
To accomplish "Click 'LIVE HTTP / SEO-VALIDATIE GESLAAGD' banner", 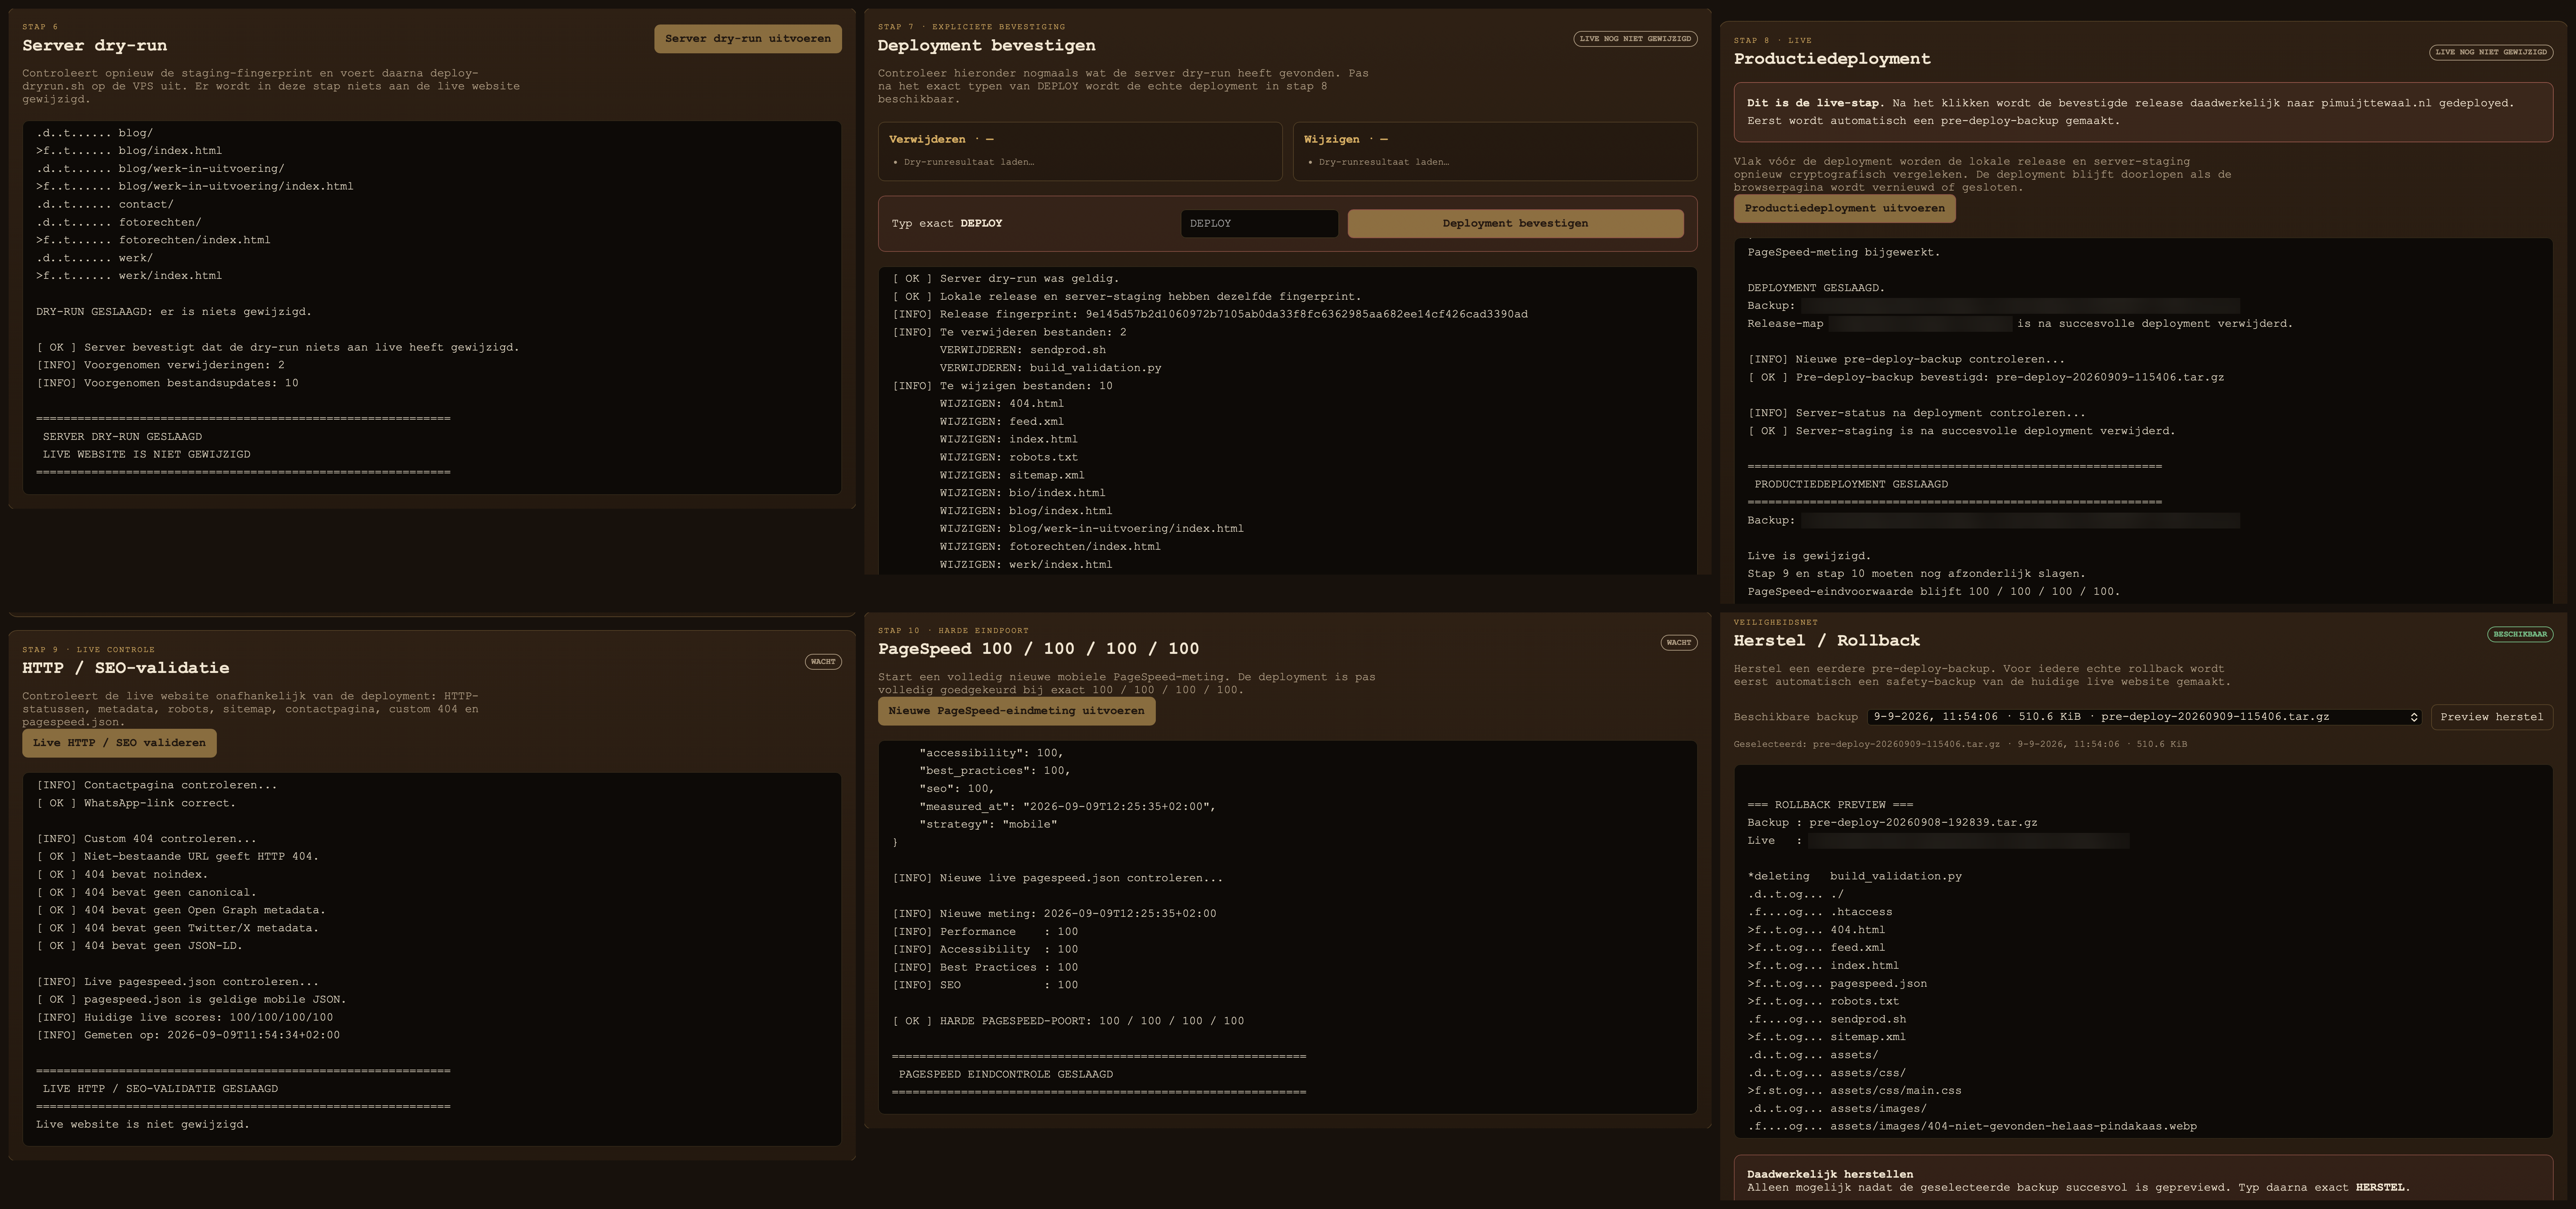I will 160,1089.
